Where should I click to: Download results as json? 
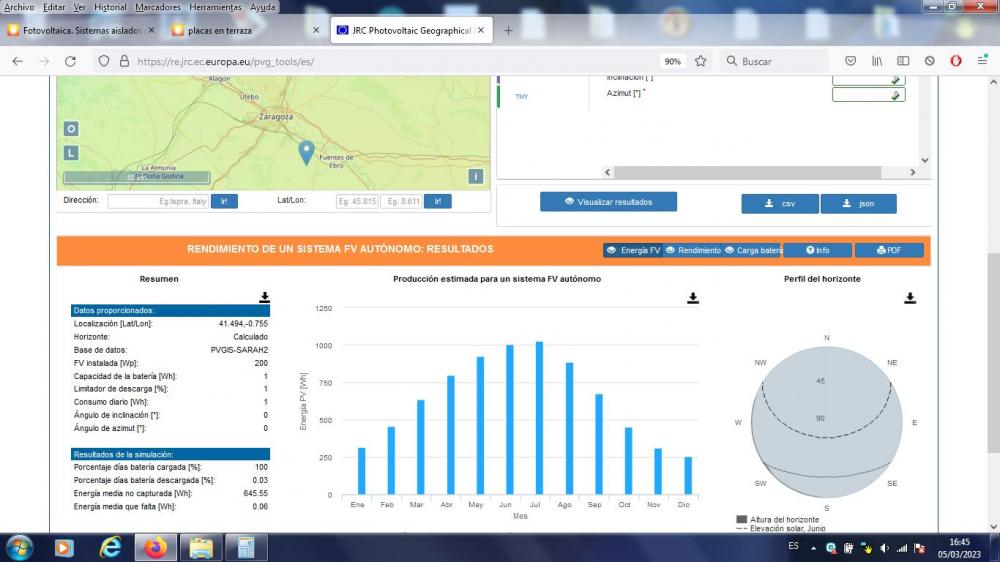coord(858,203)
